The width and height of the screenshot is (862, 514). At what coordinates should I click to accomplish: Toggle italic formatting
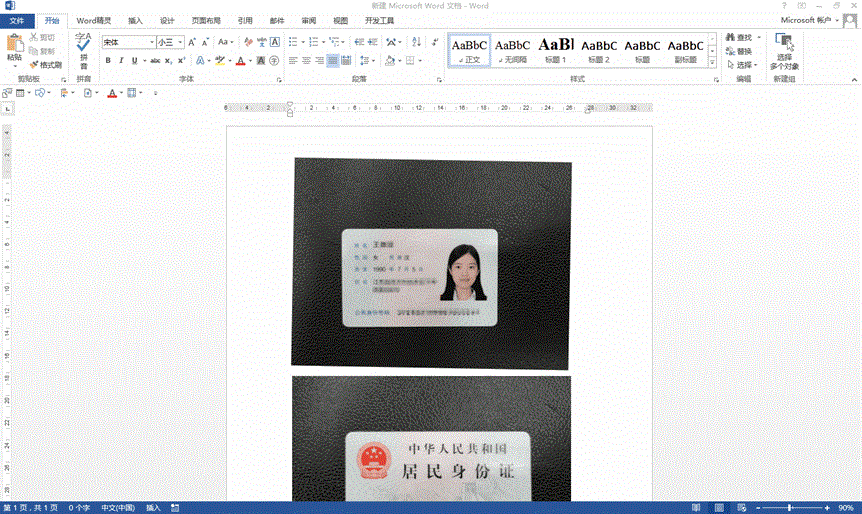(122, 61)
